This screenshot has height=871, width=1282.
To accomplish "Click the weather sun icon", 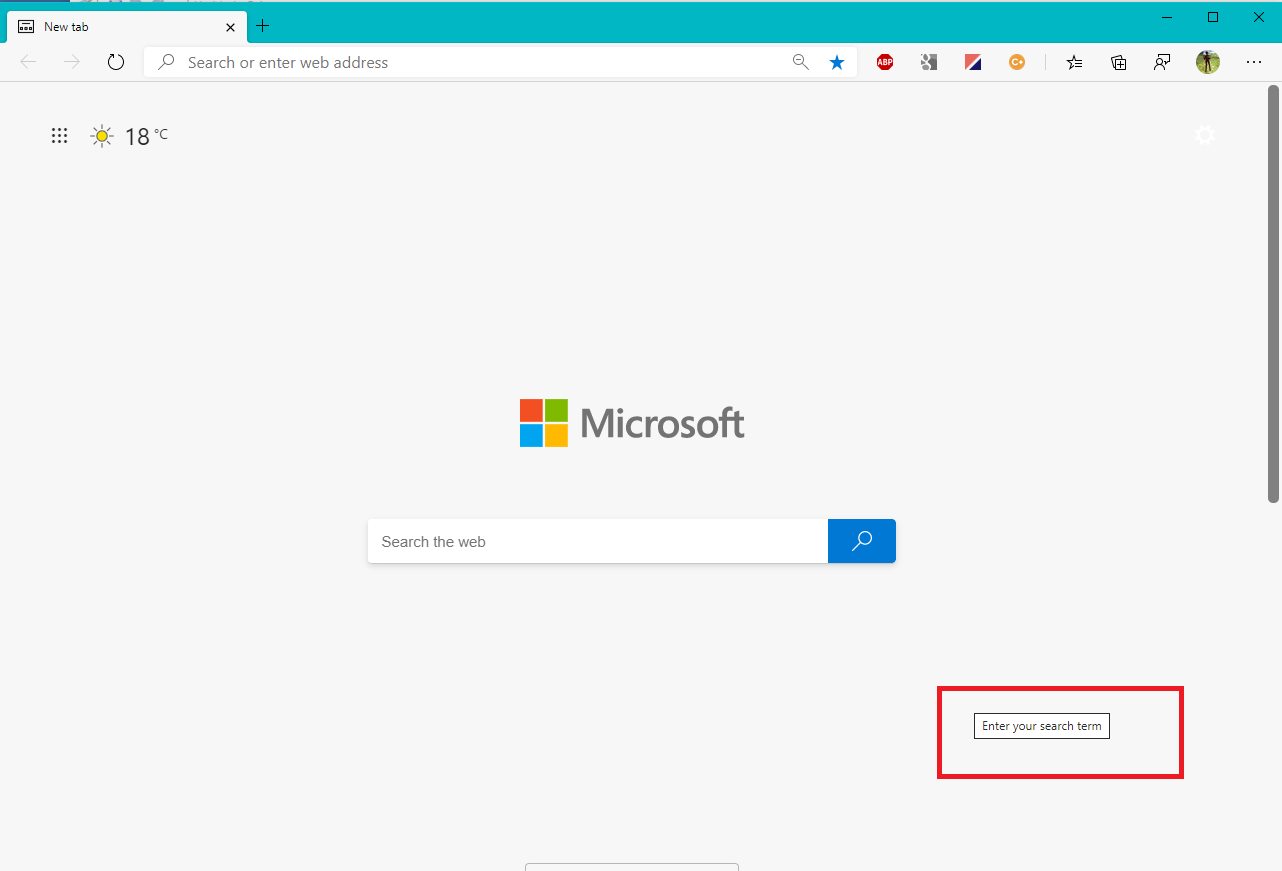I will [101, 135].
